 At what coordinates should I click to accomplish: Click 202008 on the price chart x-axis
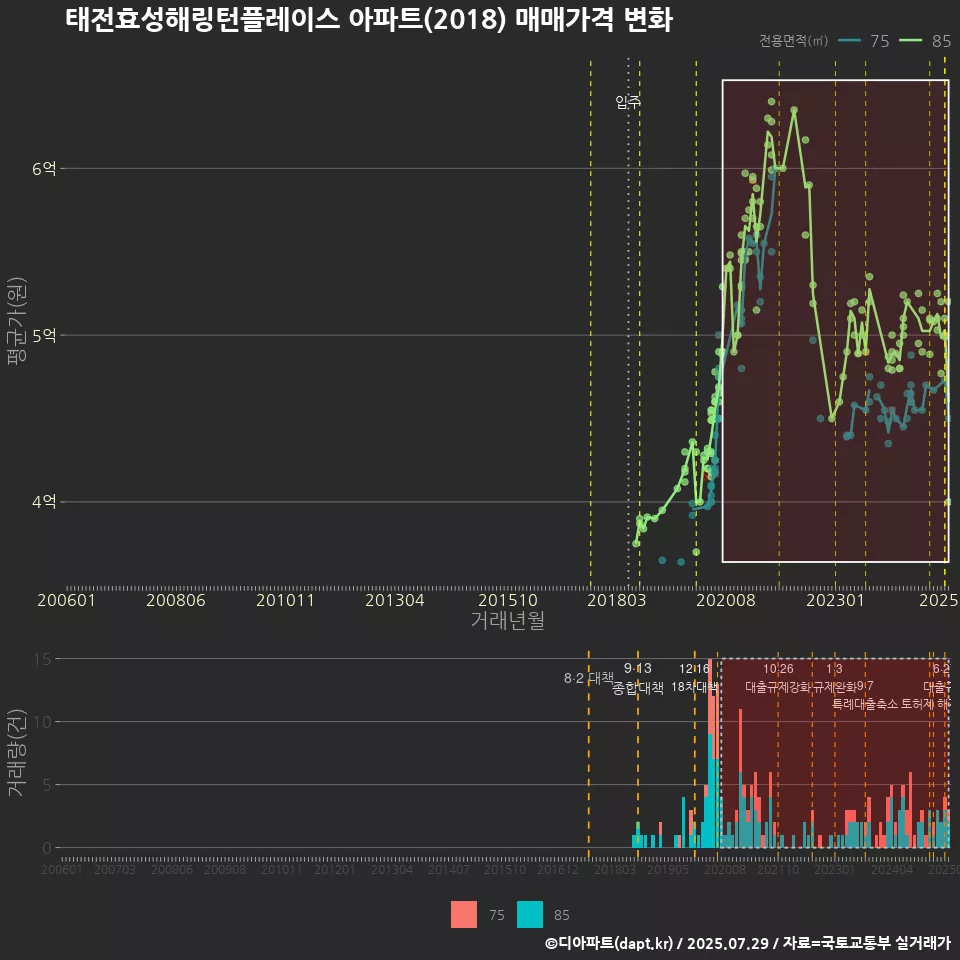coord(726,600)
